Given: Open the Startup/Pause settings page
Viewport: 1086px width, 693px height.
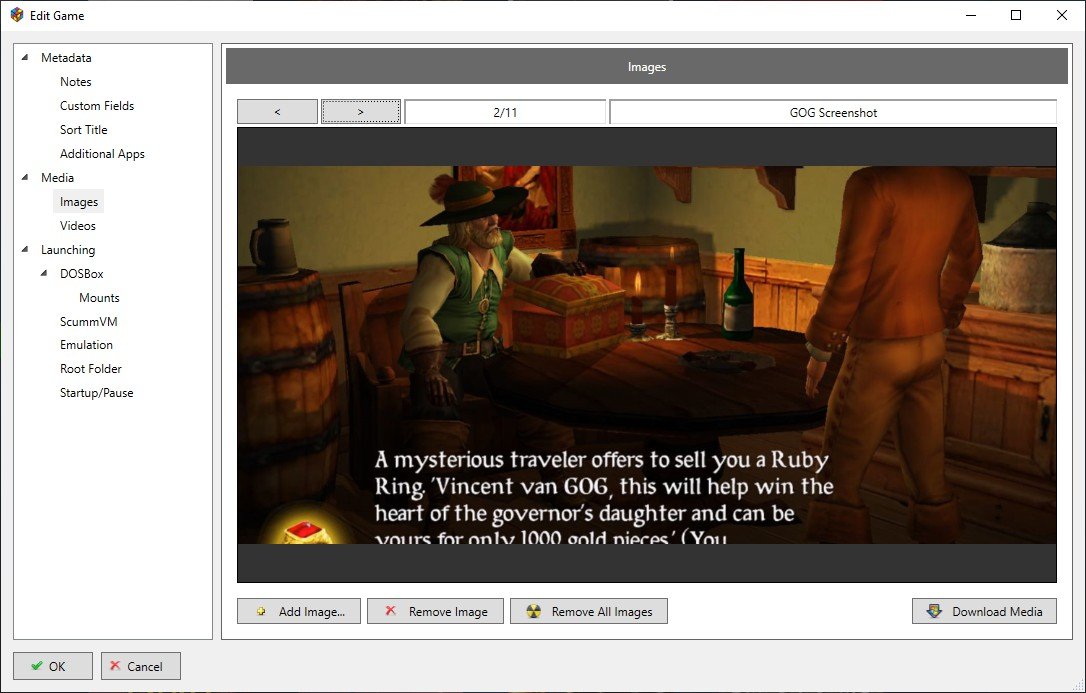Looking at the screenshot, I should point(97,393).
